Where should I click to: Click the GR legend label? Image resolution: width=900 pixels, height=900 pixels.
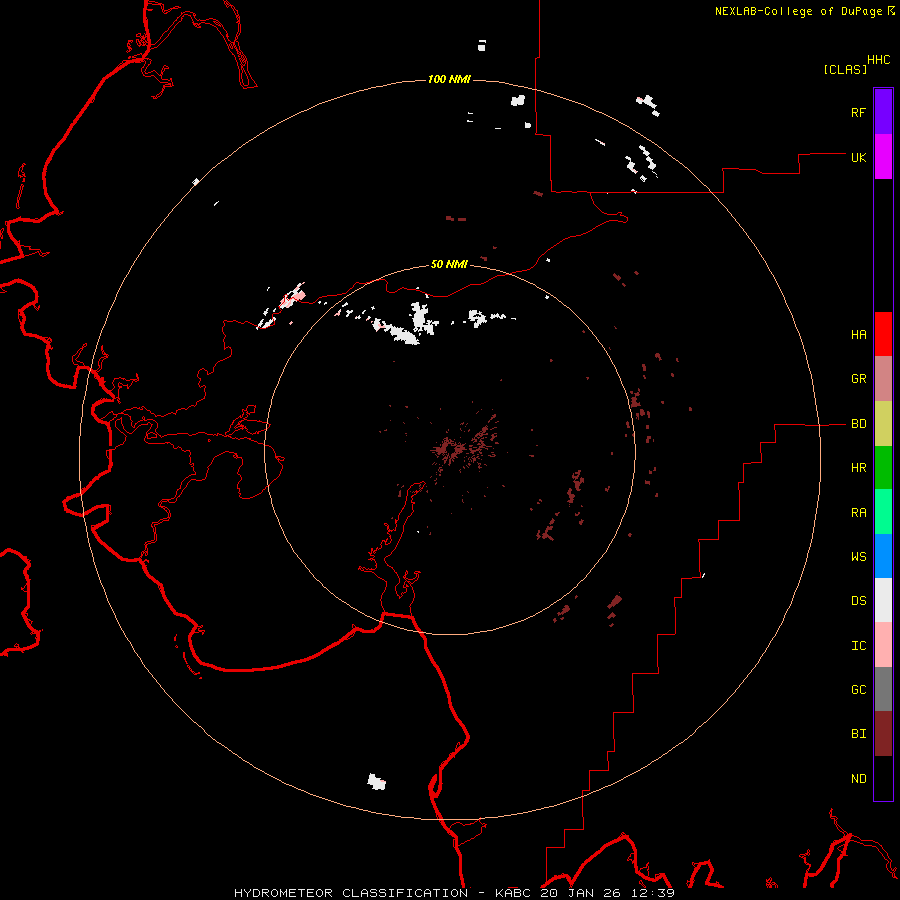click(858, 379)
